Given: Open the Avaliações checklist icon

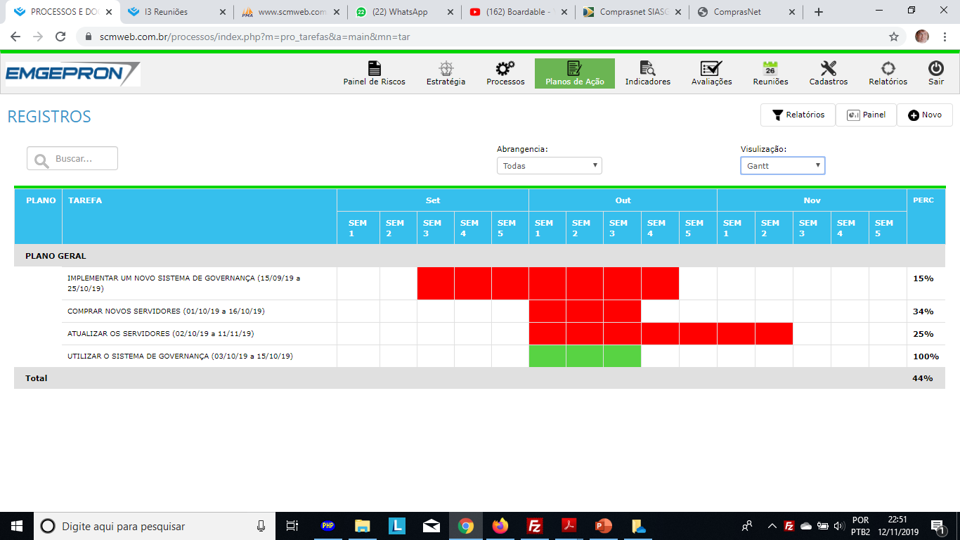Looking at the screenshot, I should click(x=711, y=73).
